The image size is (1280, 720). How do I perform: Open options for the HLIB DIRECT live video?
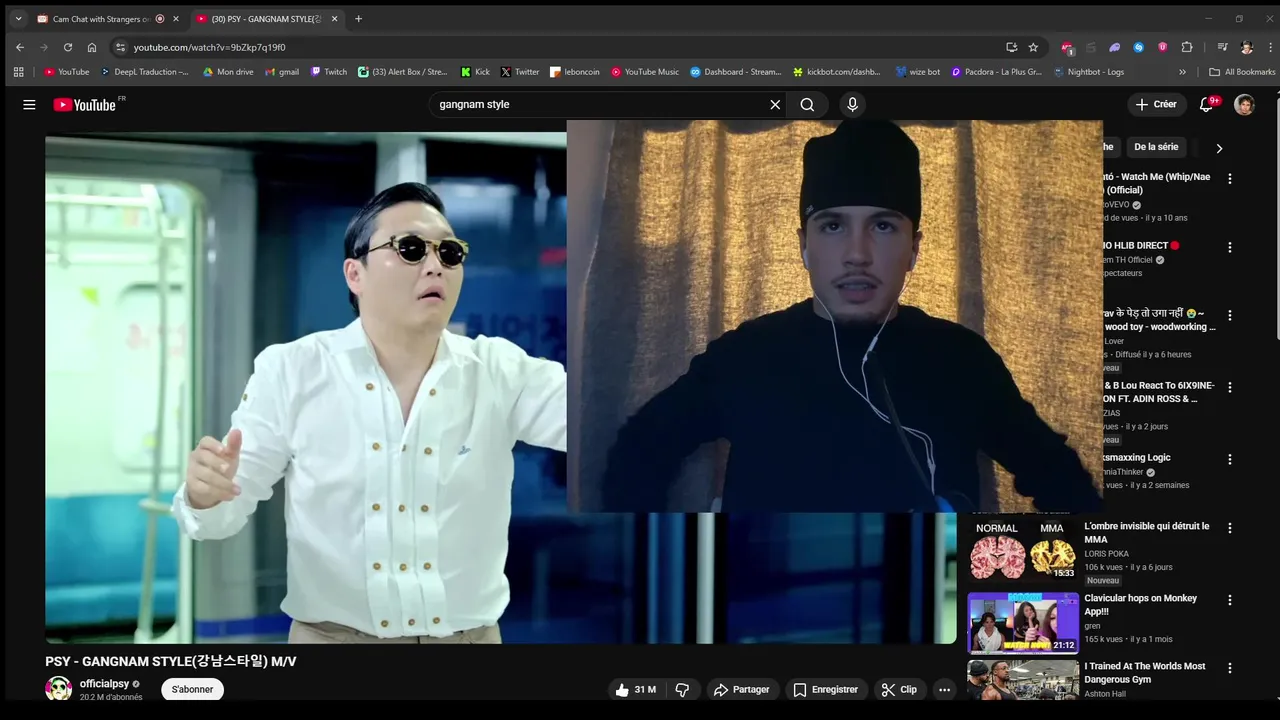click(1230, 247)
